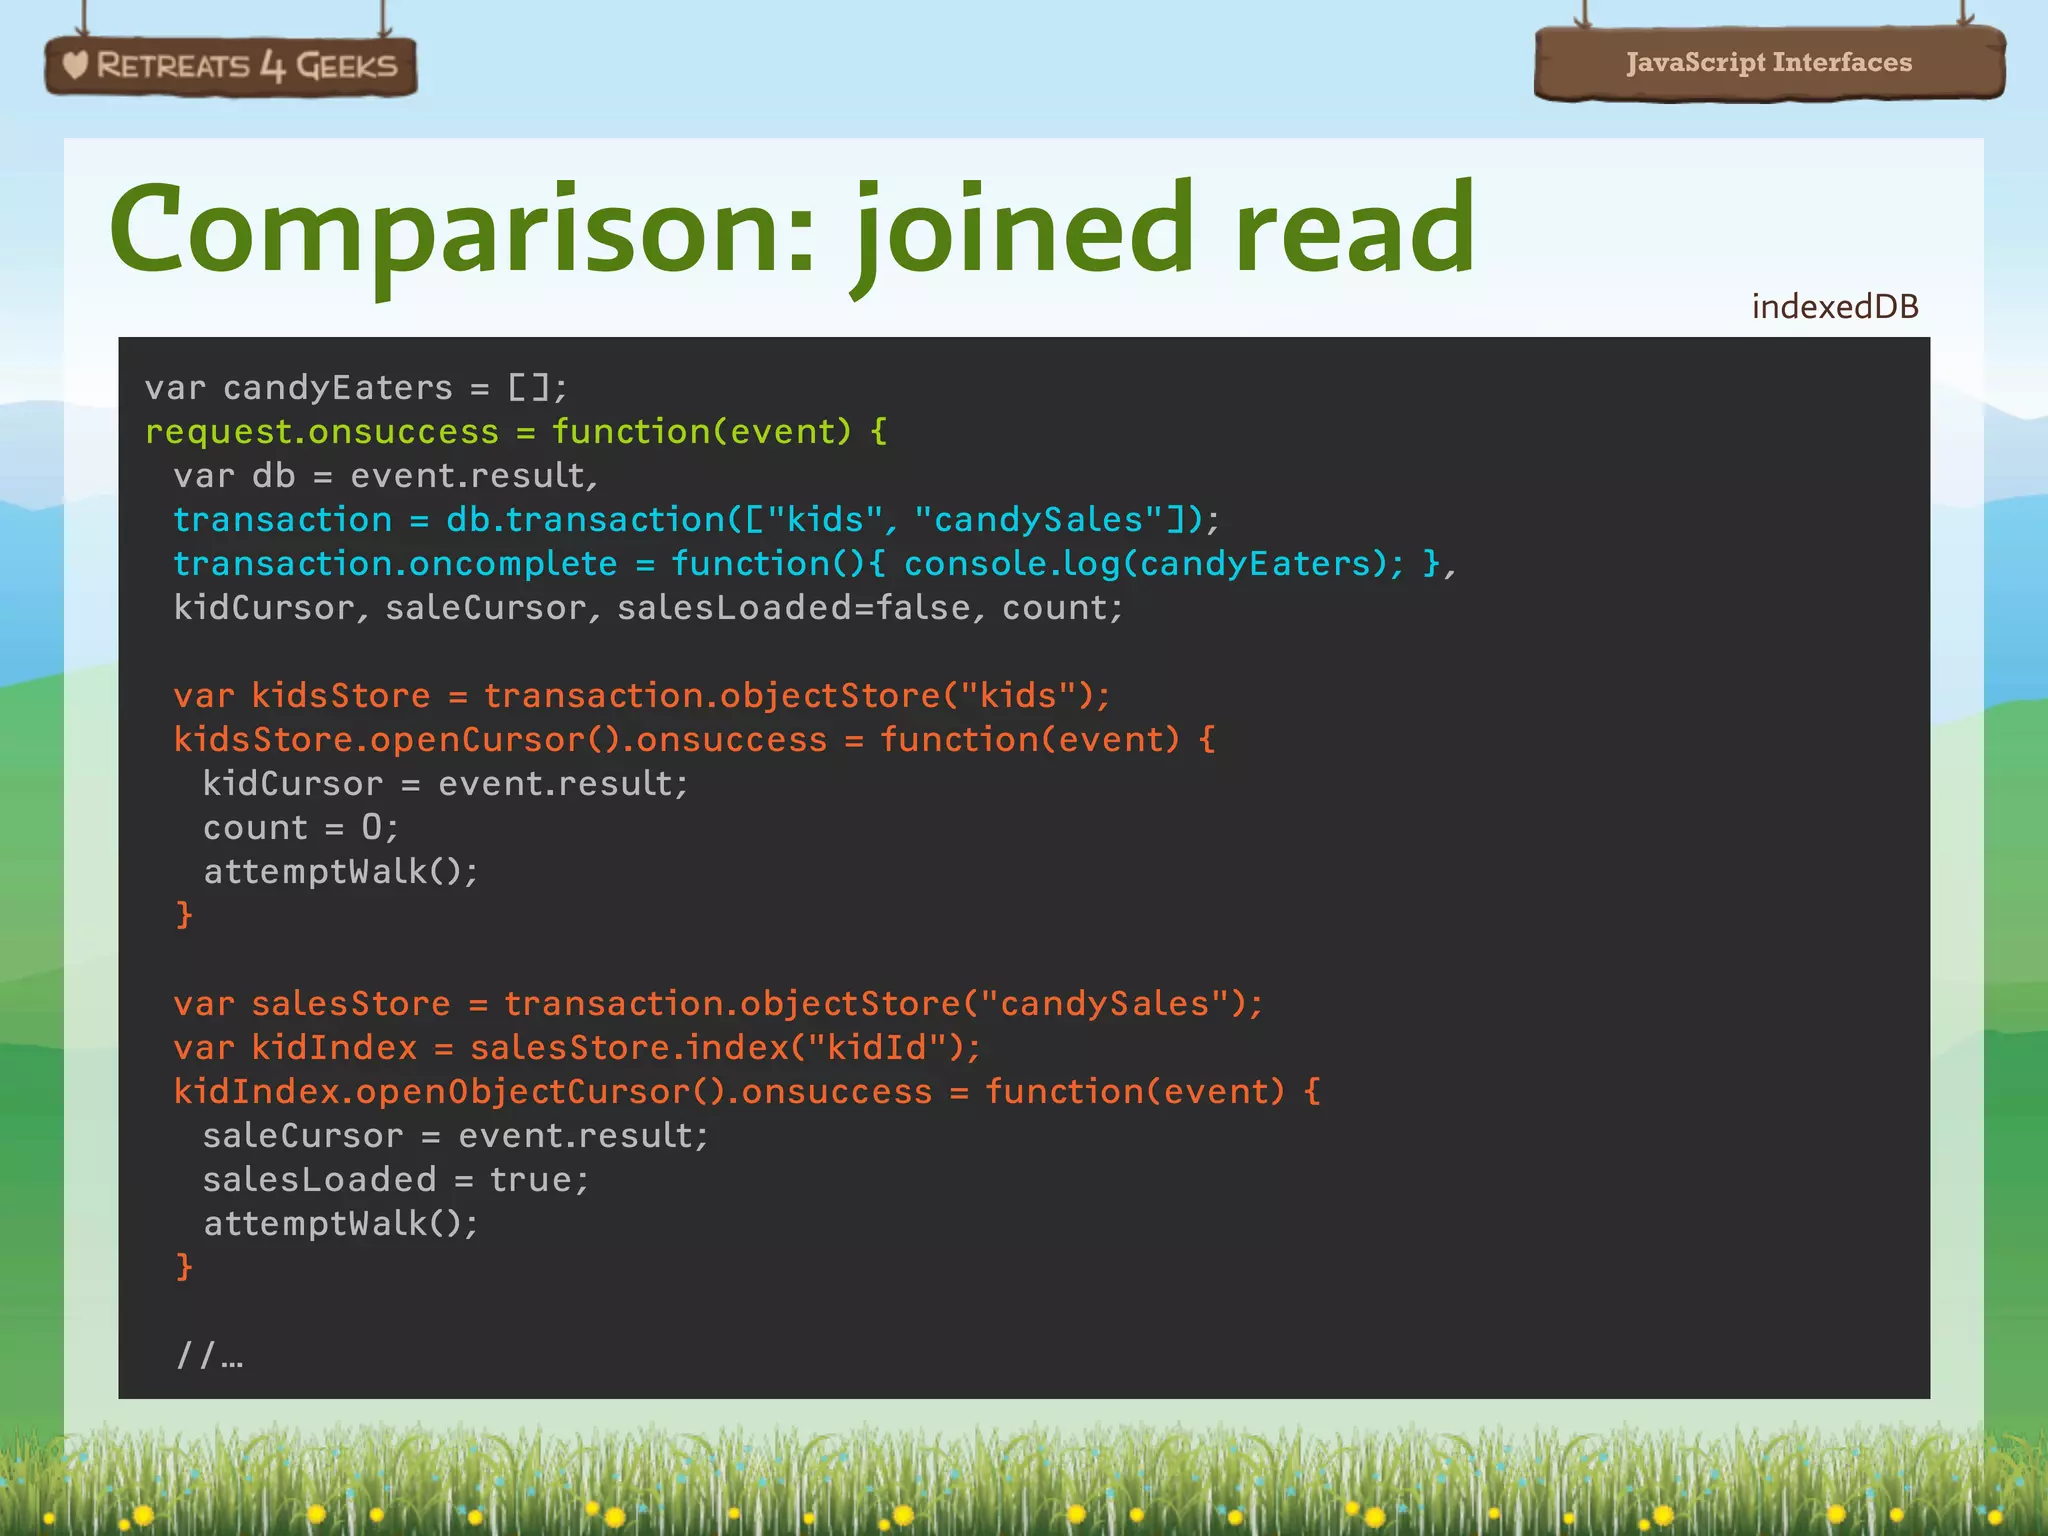The width and height of the screenshot is (2048, 1536).
Task: Click the line 'transaction = db.transaction(["kids", "candySales"]);'
Action: [697, 519]
